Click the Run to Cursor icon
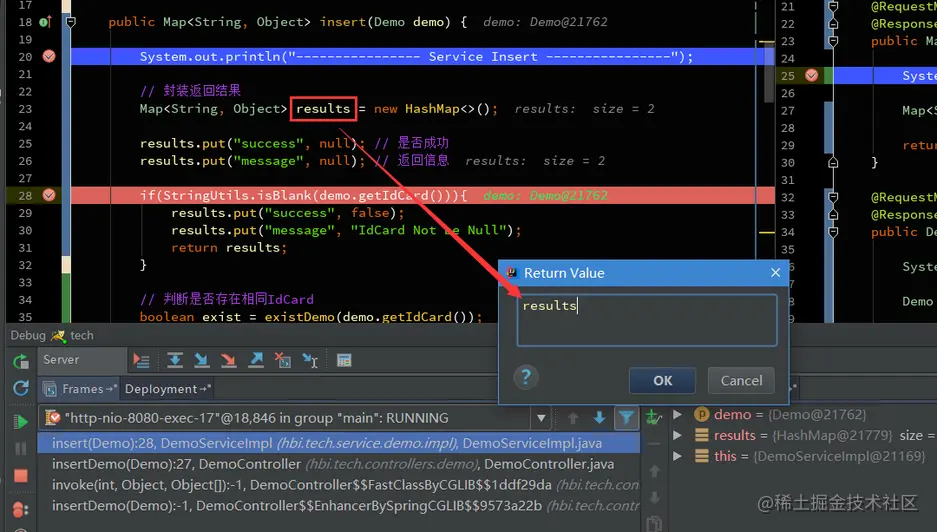The width and height of the screenshot is (937, 532). click(x=310, y=360)
